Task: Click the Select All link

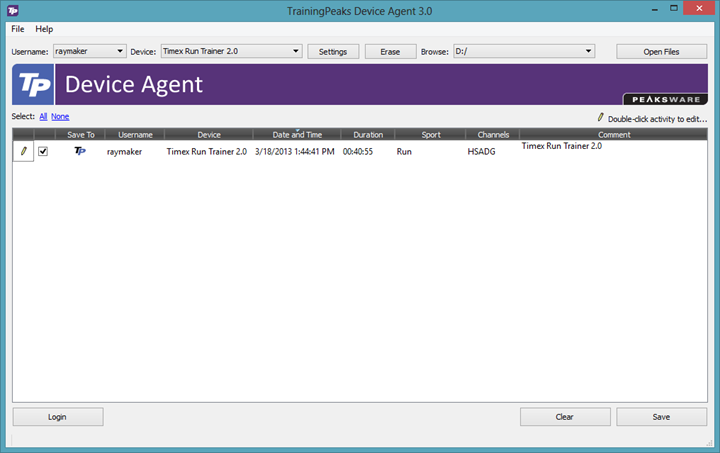Action: (x=43, y=117)
